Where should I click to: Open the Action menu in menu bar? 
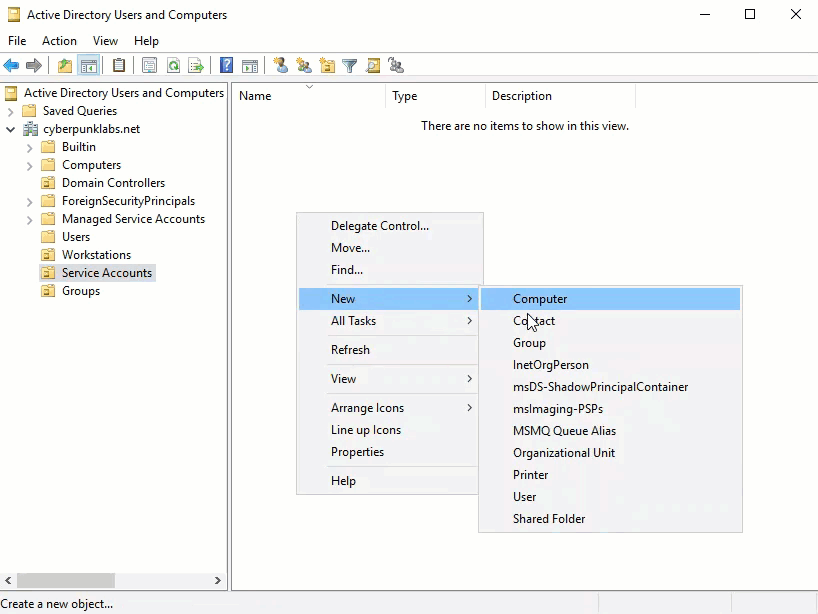59,41
